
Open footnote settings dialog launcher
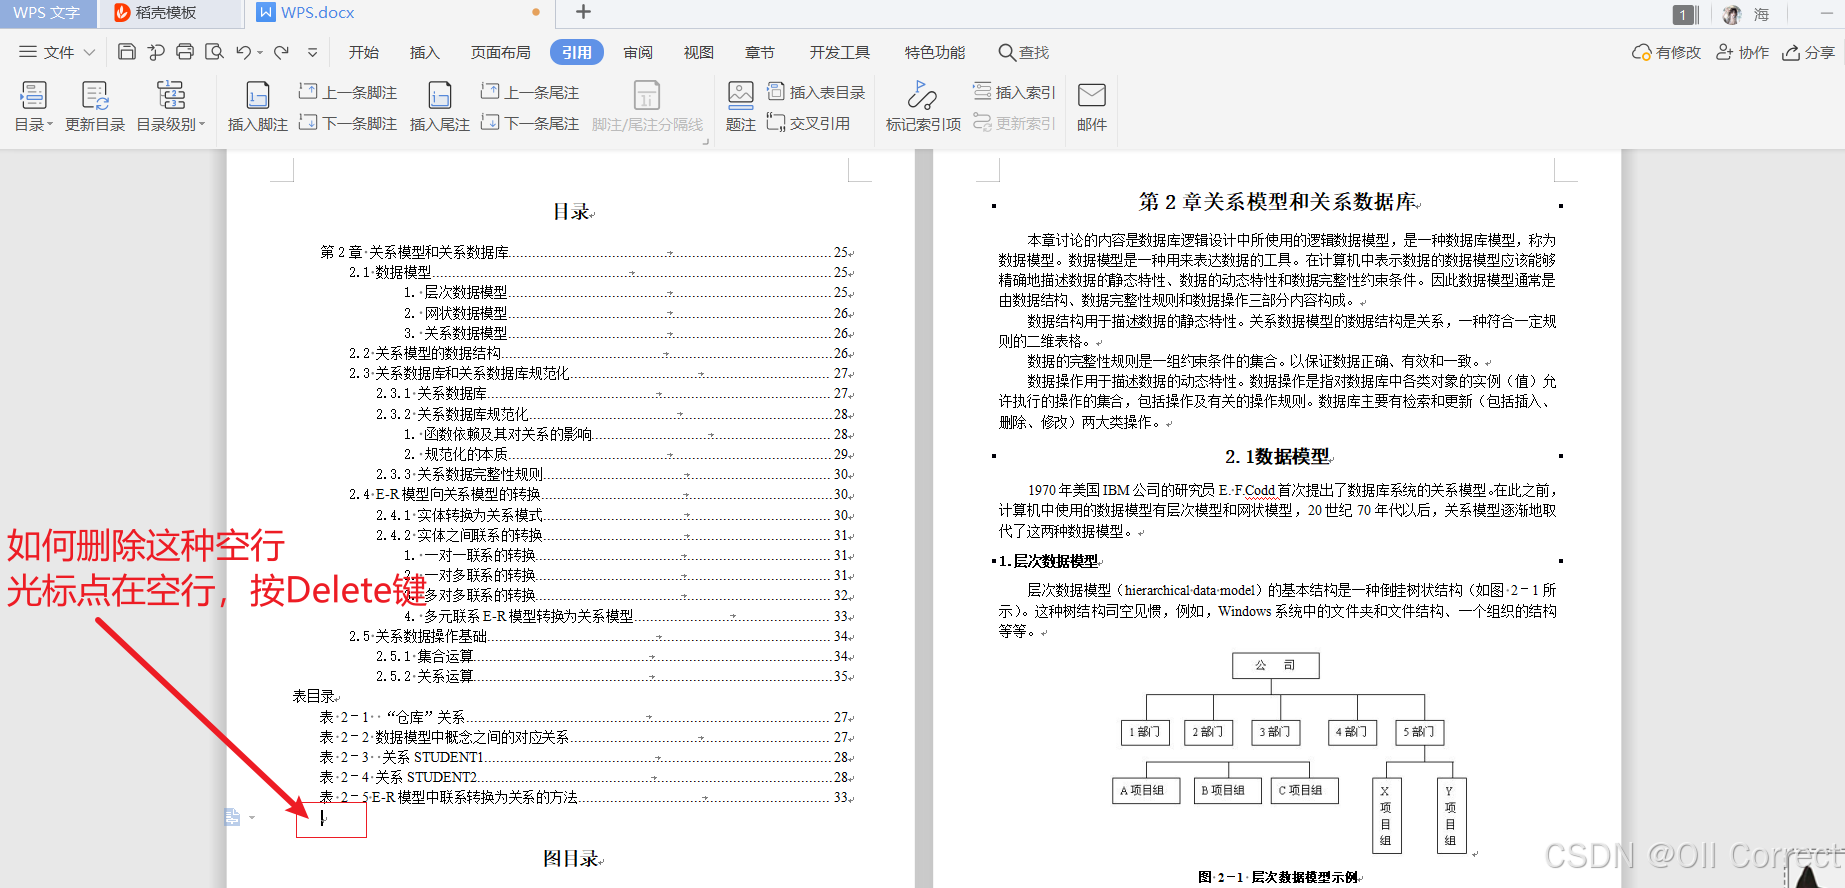pyautogui.click(x=706, y=141)
